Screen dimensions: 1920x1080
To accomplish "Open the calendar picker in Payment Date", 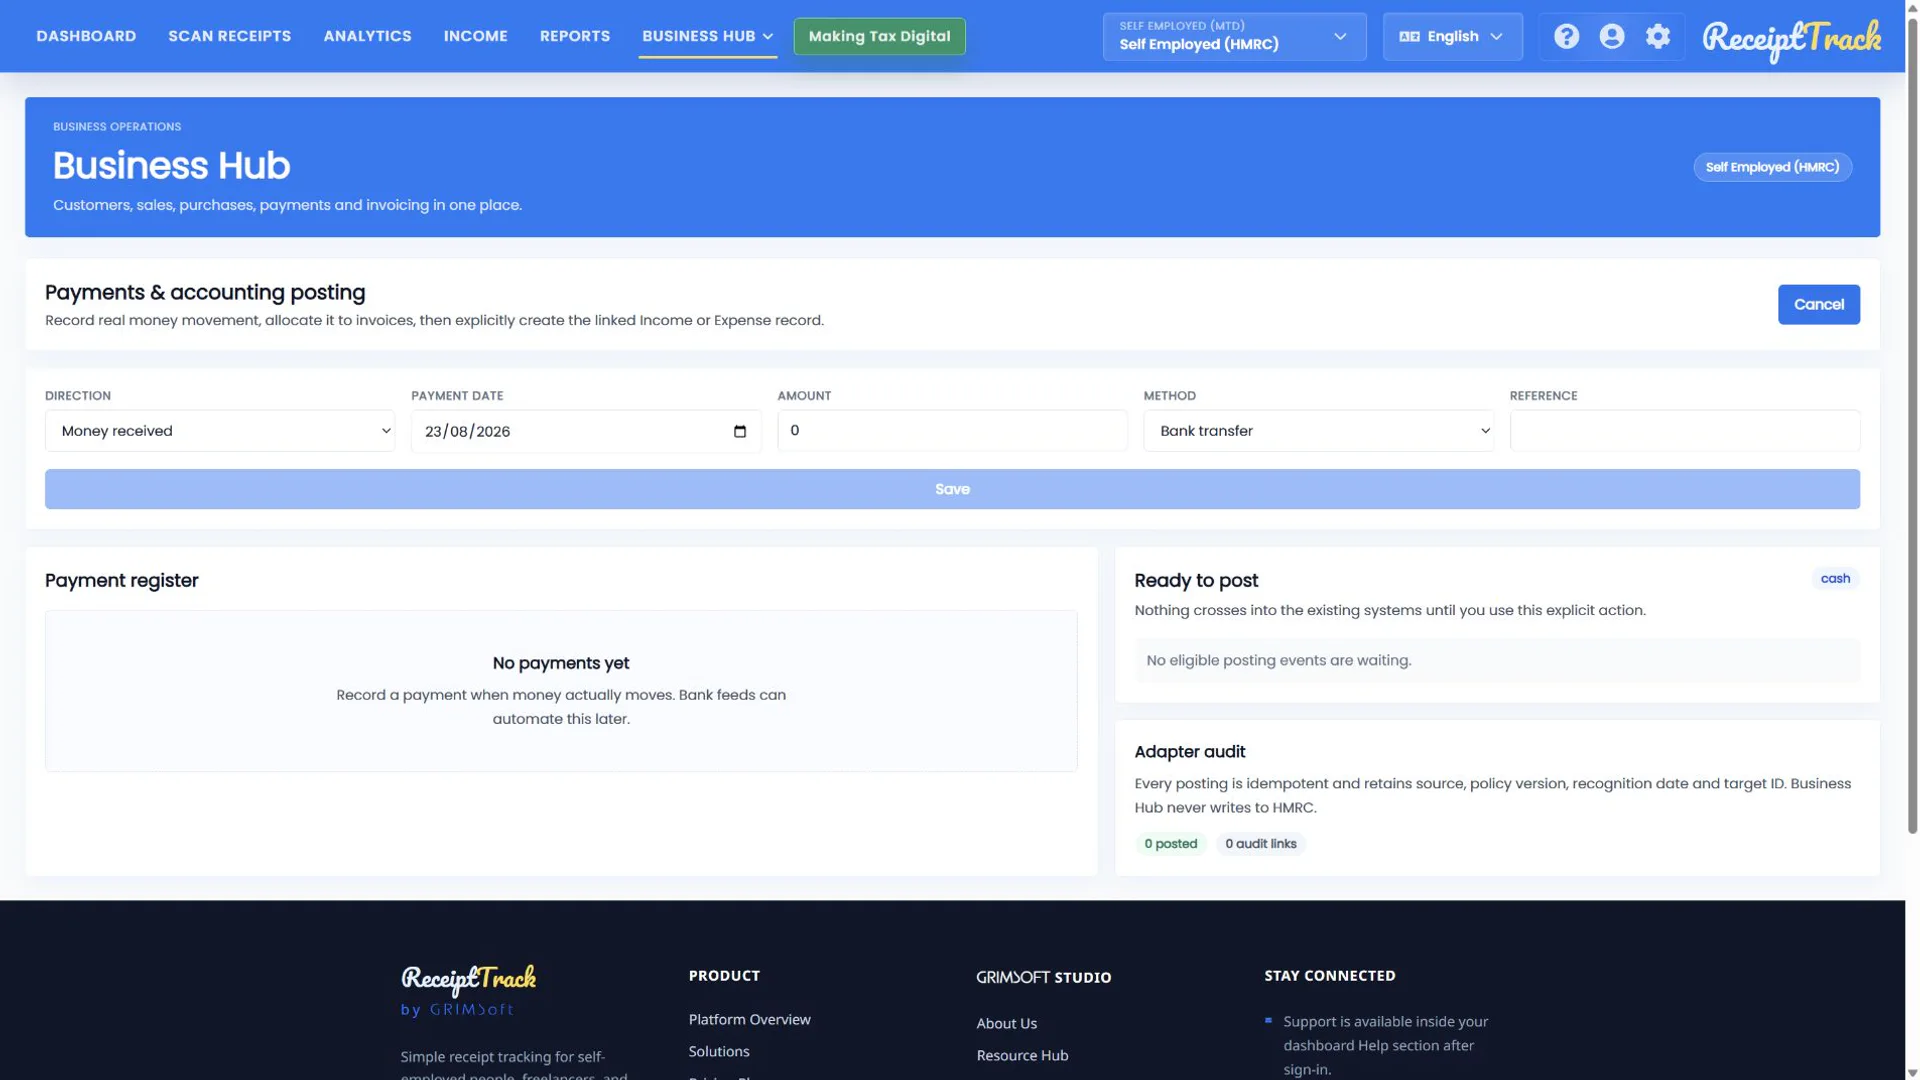I will [740, 432].
